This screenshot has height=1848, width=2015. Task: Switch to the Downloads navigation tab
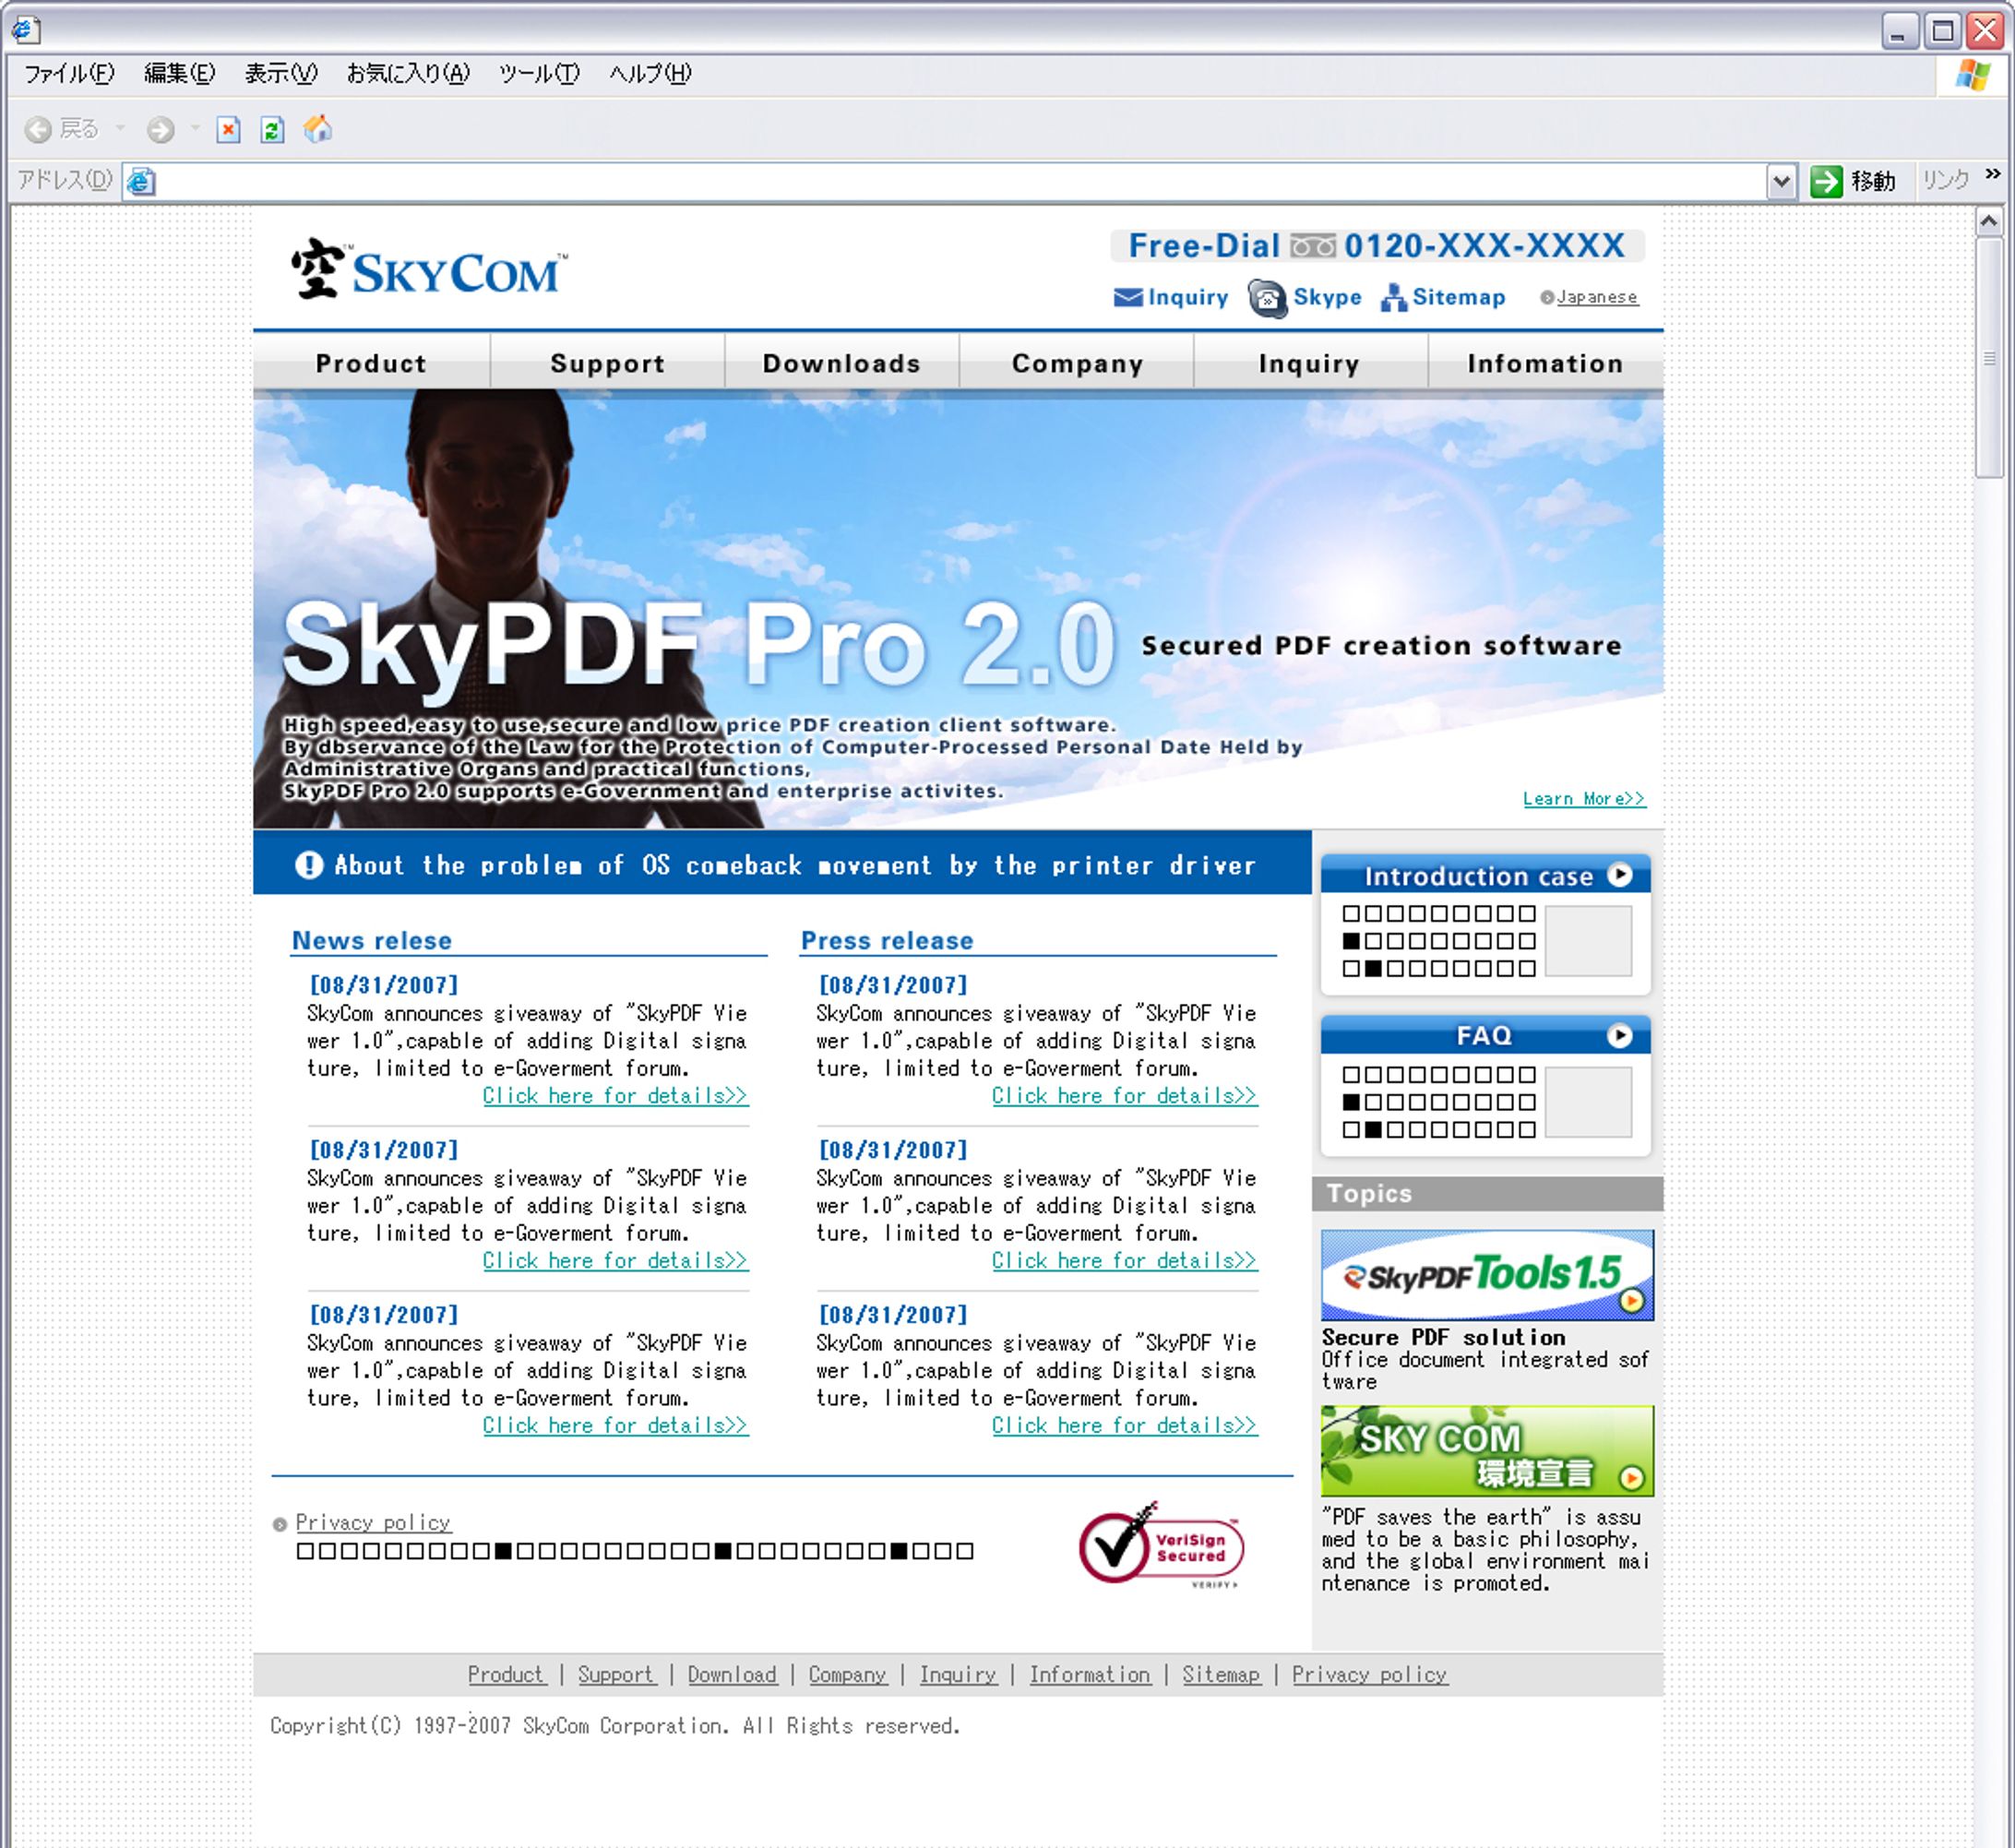point(842,363)
